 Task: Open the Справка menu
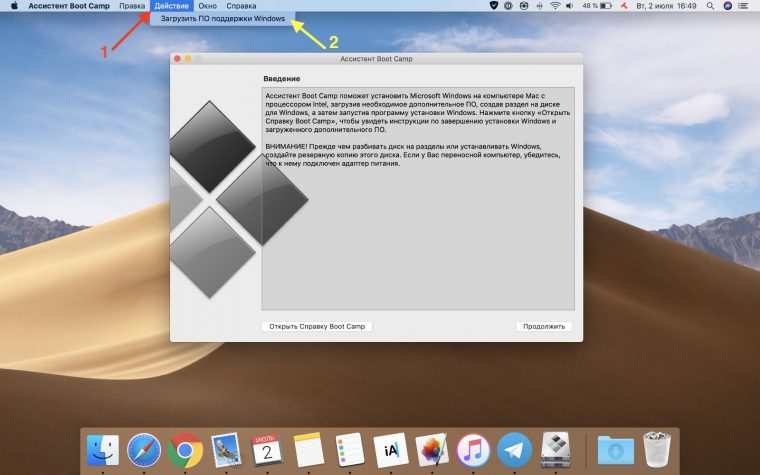pyautogui.click(x=241, y=6)
